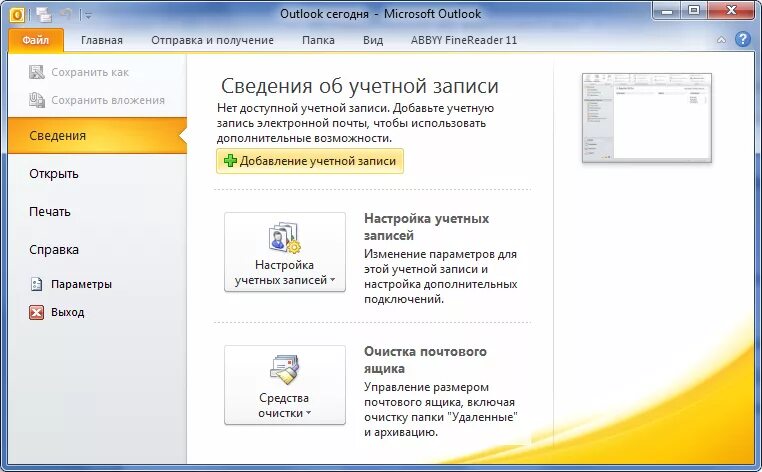The width and height of the screenshot is (762, 472).
Task: Click the Outlook window preview thumbnail
Action: coord(647,118)
